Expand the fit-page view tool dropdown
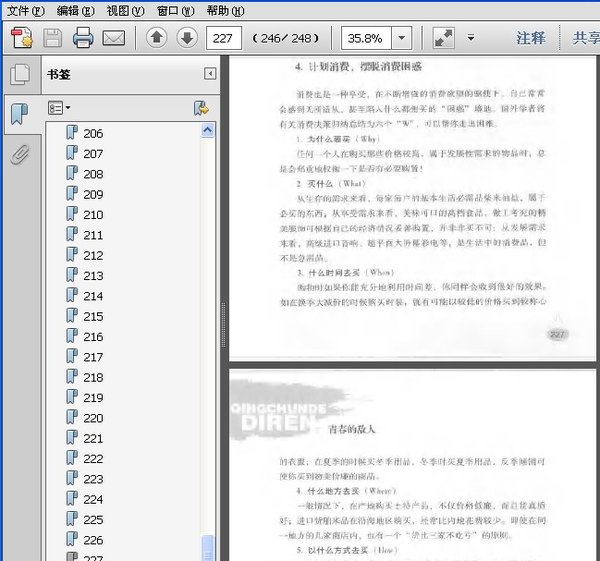This screenshot has width=600, height=561. point(470,39)
